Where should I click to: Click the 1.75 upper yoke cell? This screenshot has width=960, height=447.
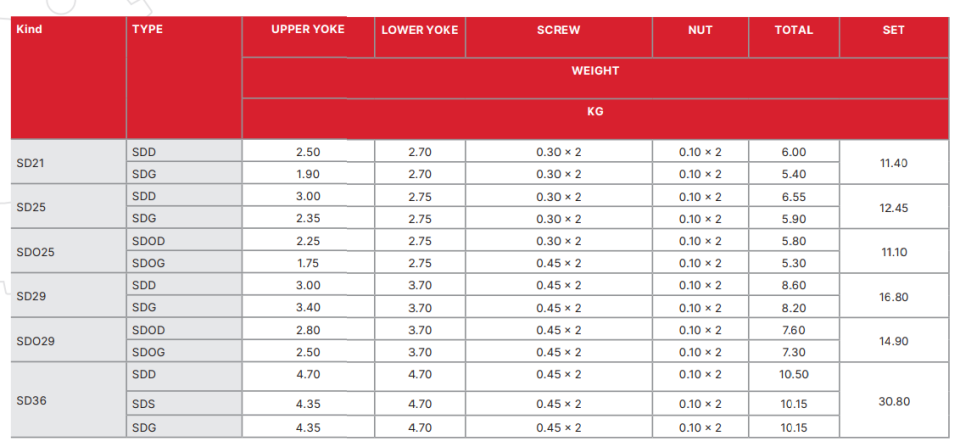pos(308,264)
